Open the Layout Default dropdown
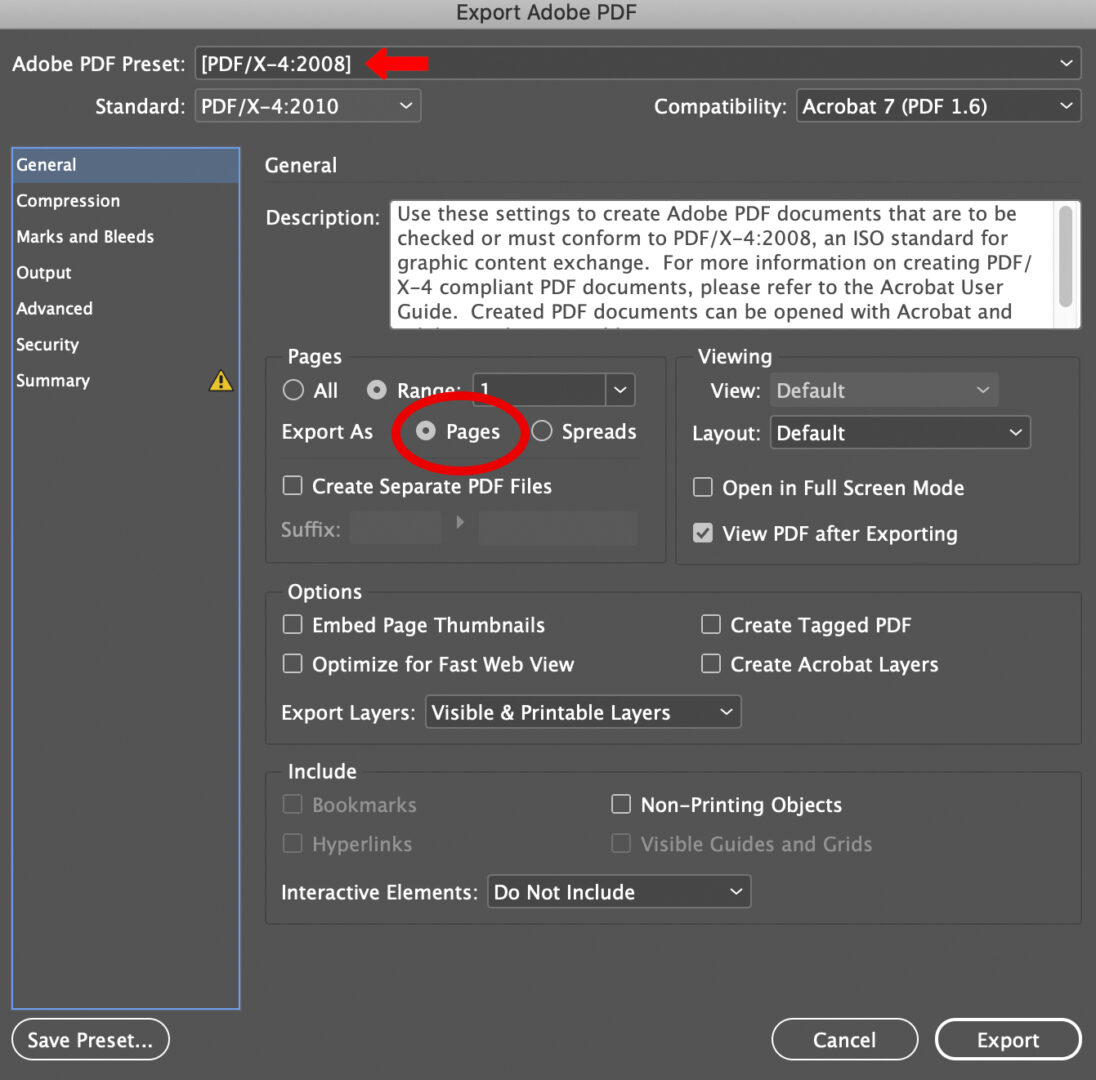This screenshot has height=1080, width=1096. [900, 433]
